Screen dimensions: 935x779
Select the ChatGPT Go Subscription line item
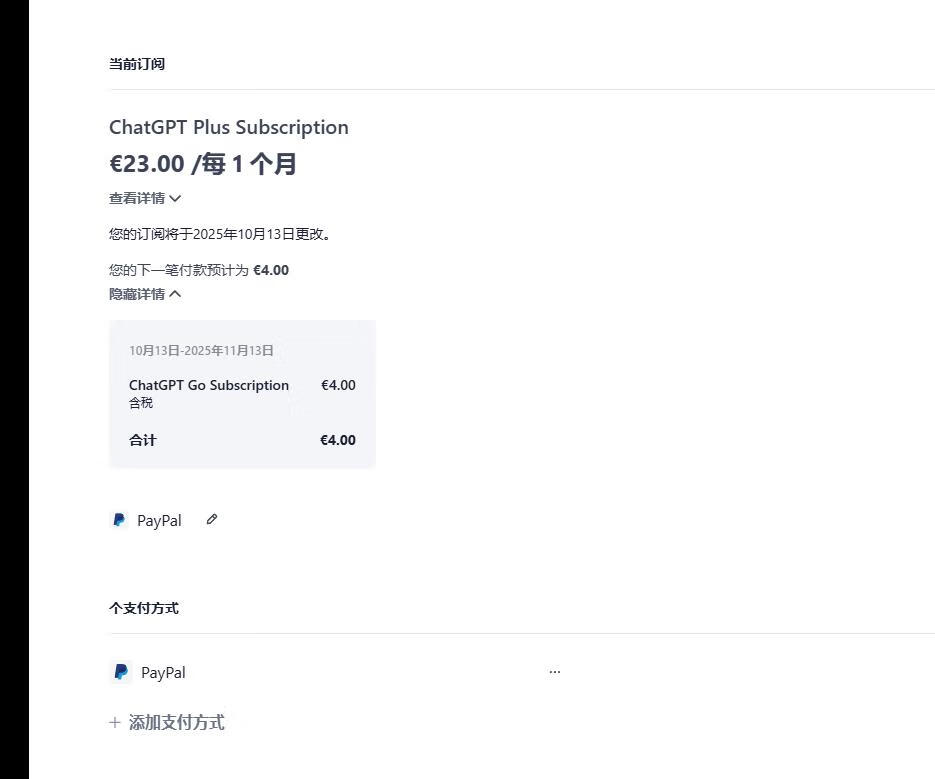(x=209, y=385)
